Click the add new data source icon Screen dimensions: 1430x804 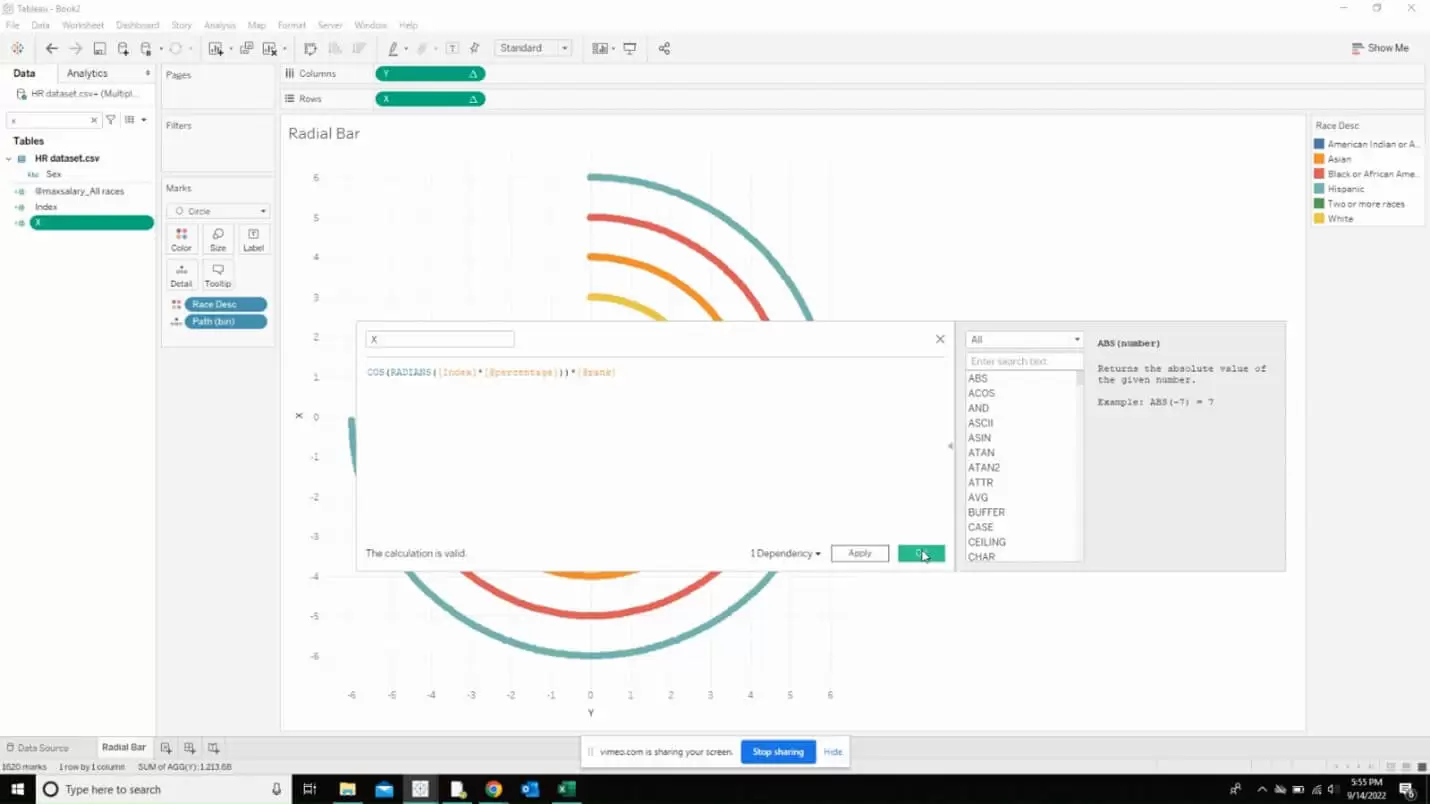point(123,48)
